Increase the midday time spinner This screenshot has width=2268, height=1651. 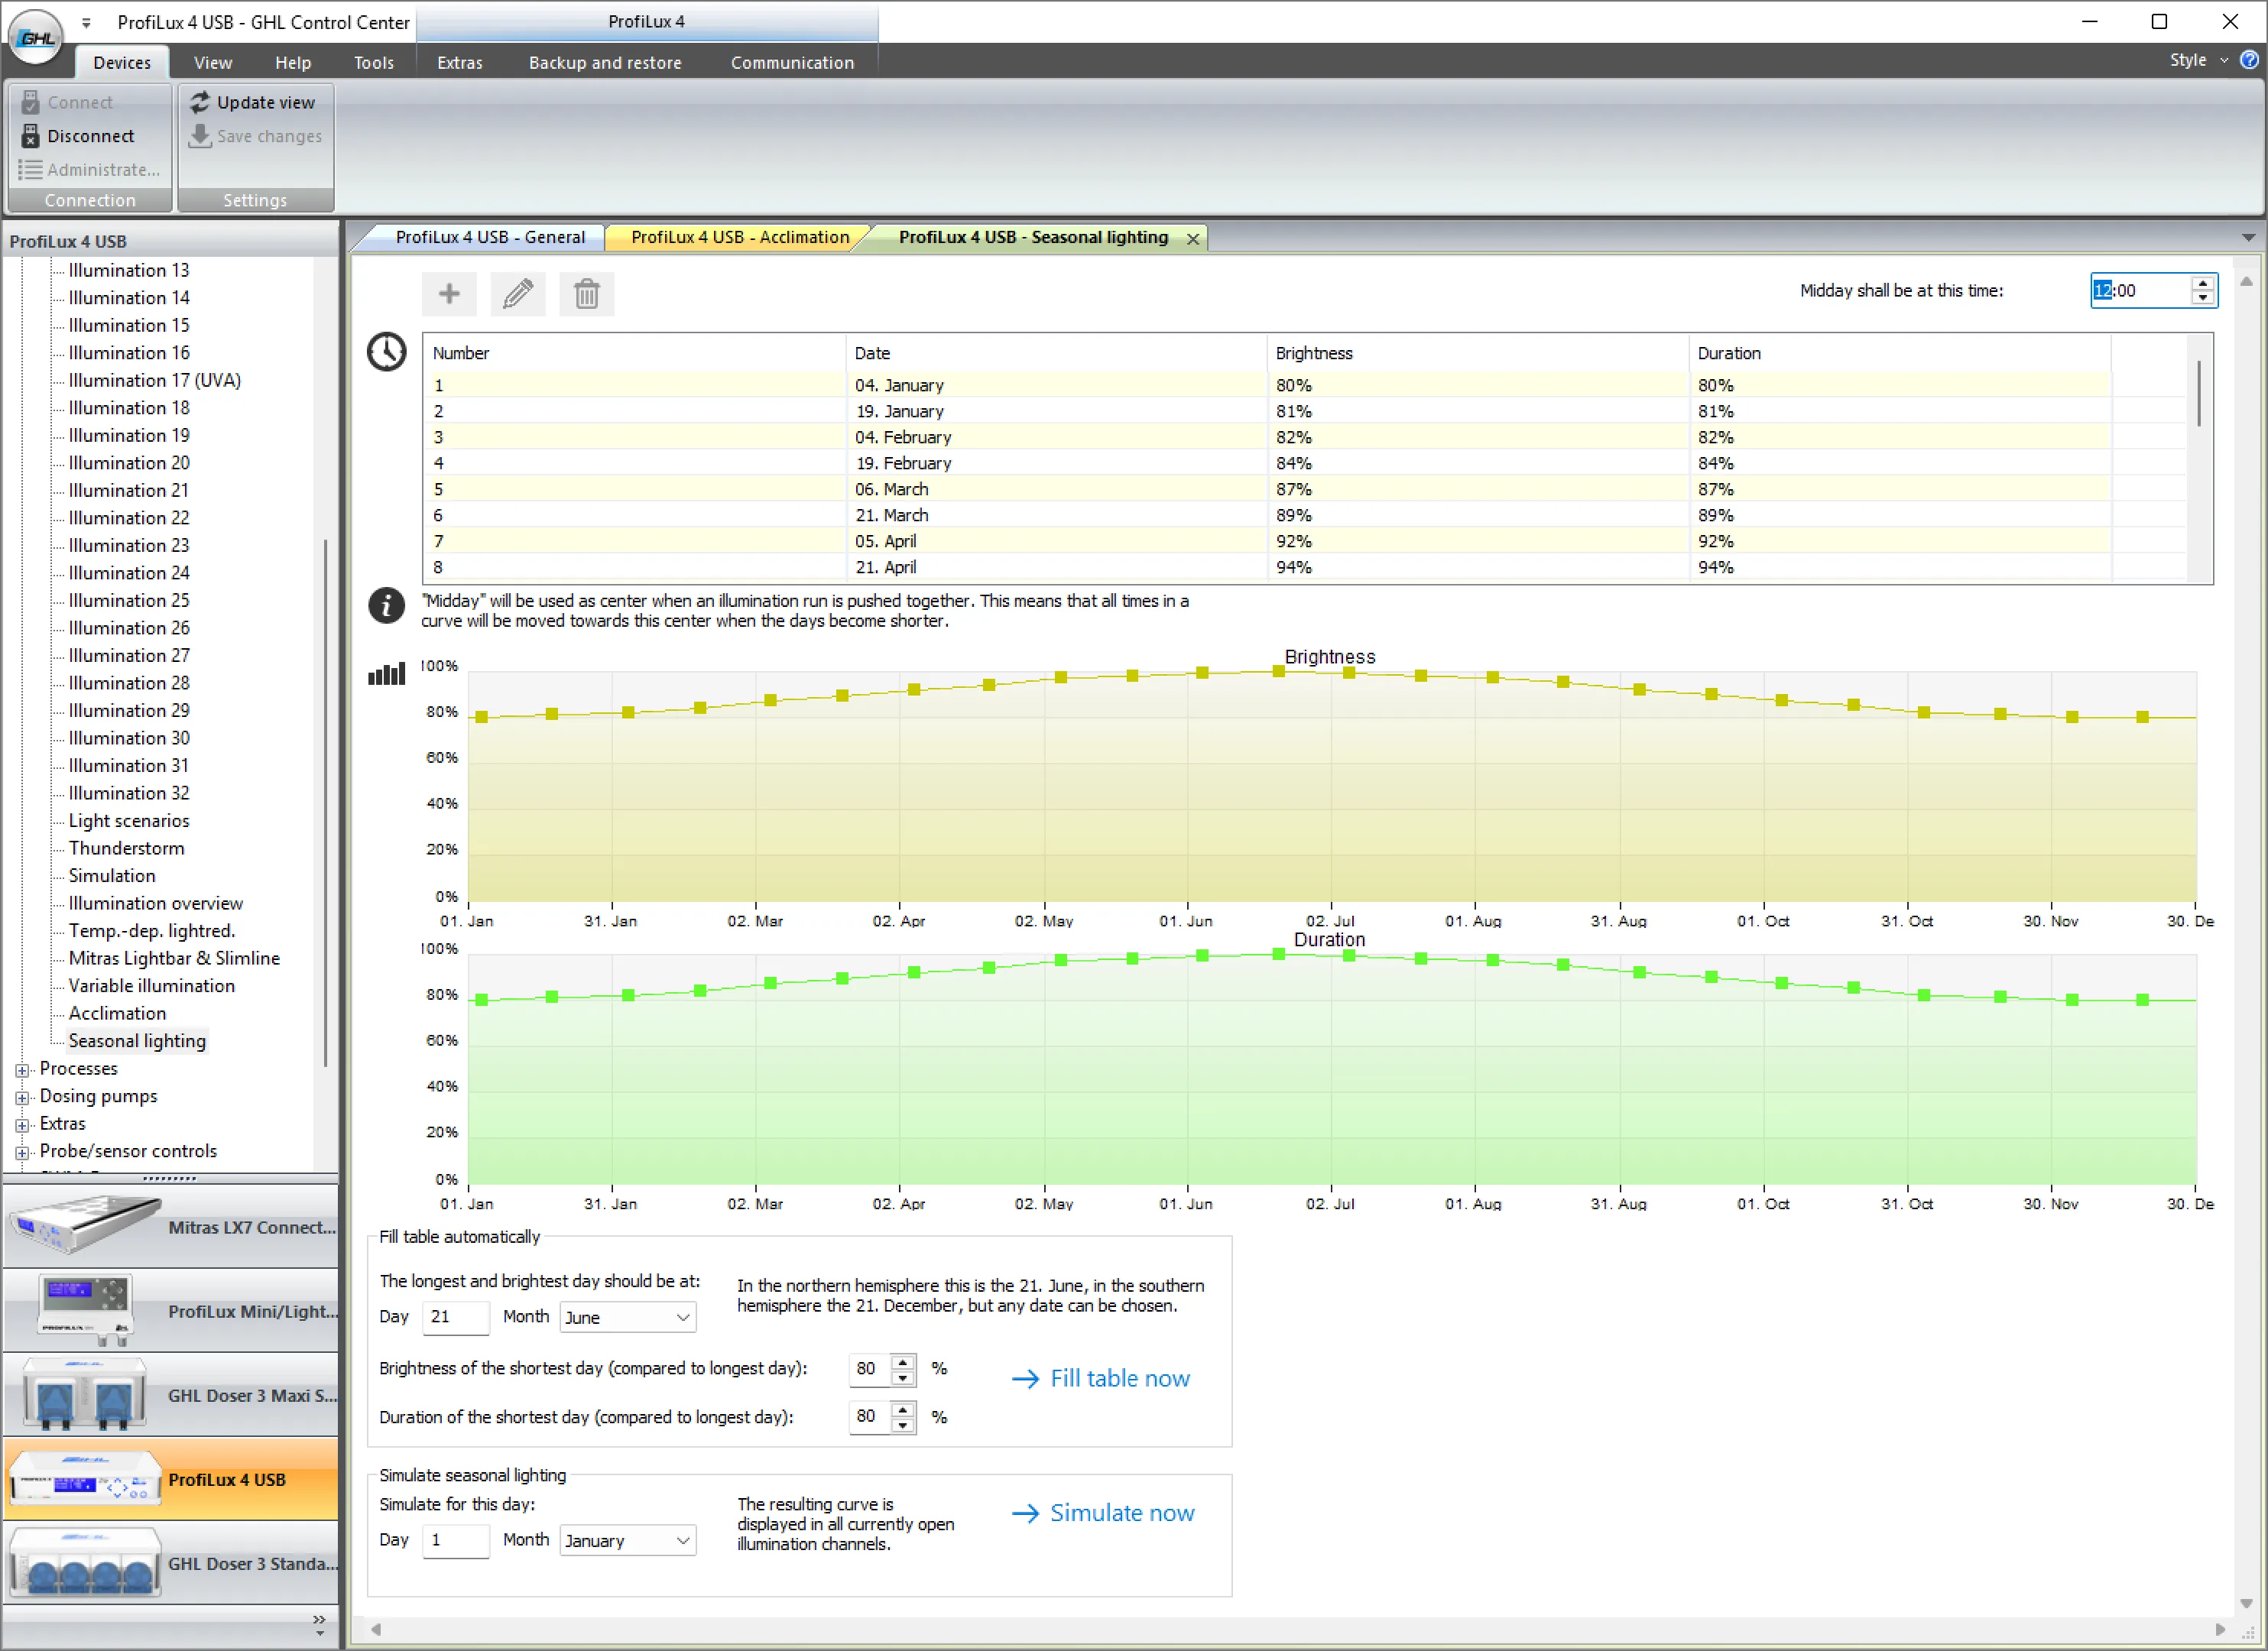point(2202,284)
